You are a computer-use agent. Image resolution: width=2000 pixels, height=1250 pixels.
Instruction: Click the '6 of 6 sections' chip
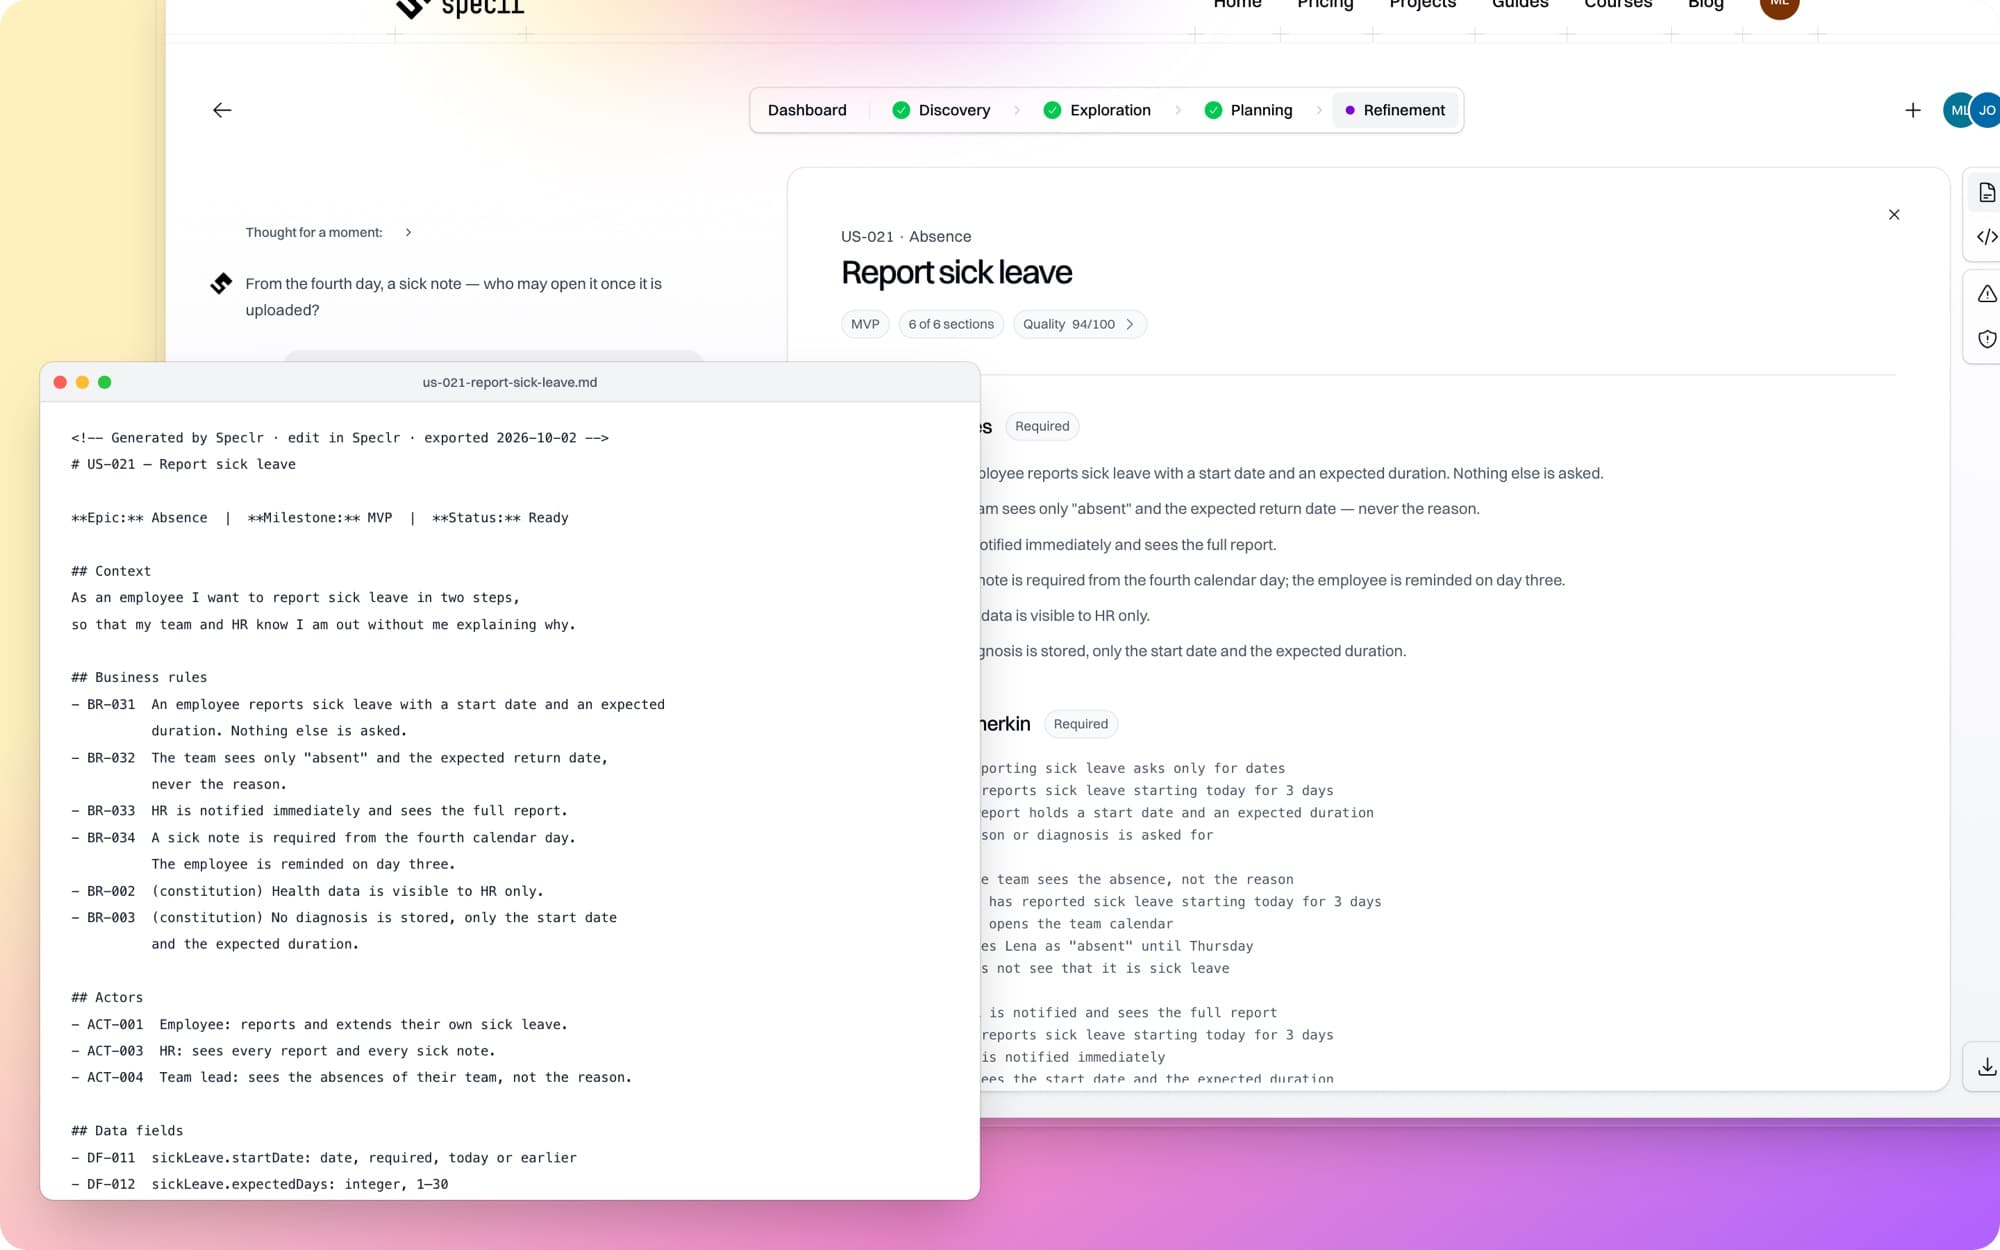tap(950, 324)
